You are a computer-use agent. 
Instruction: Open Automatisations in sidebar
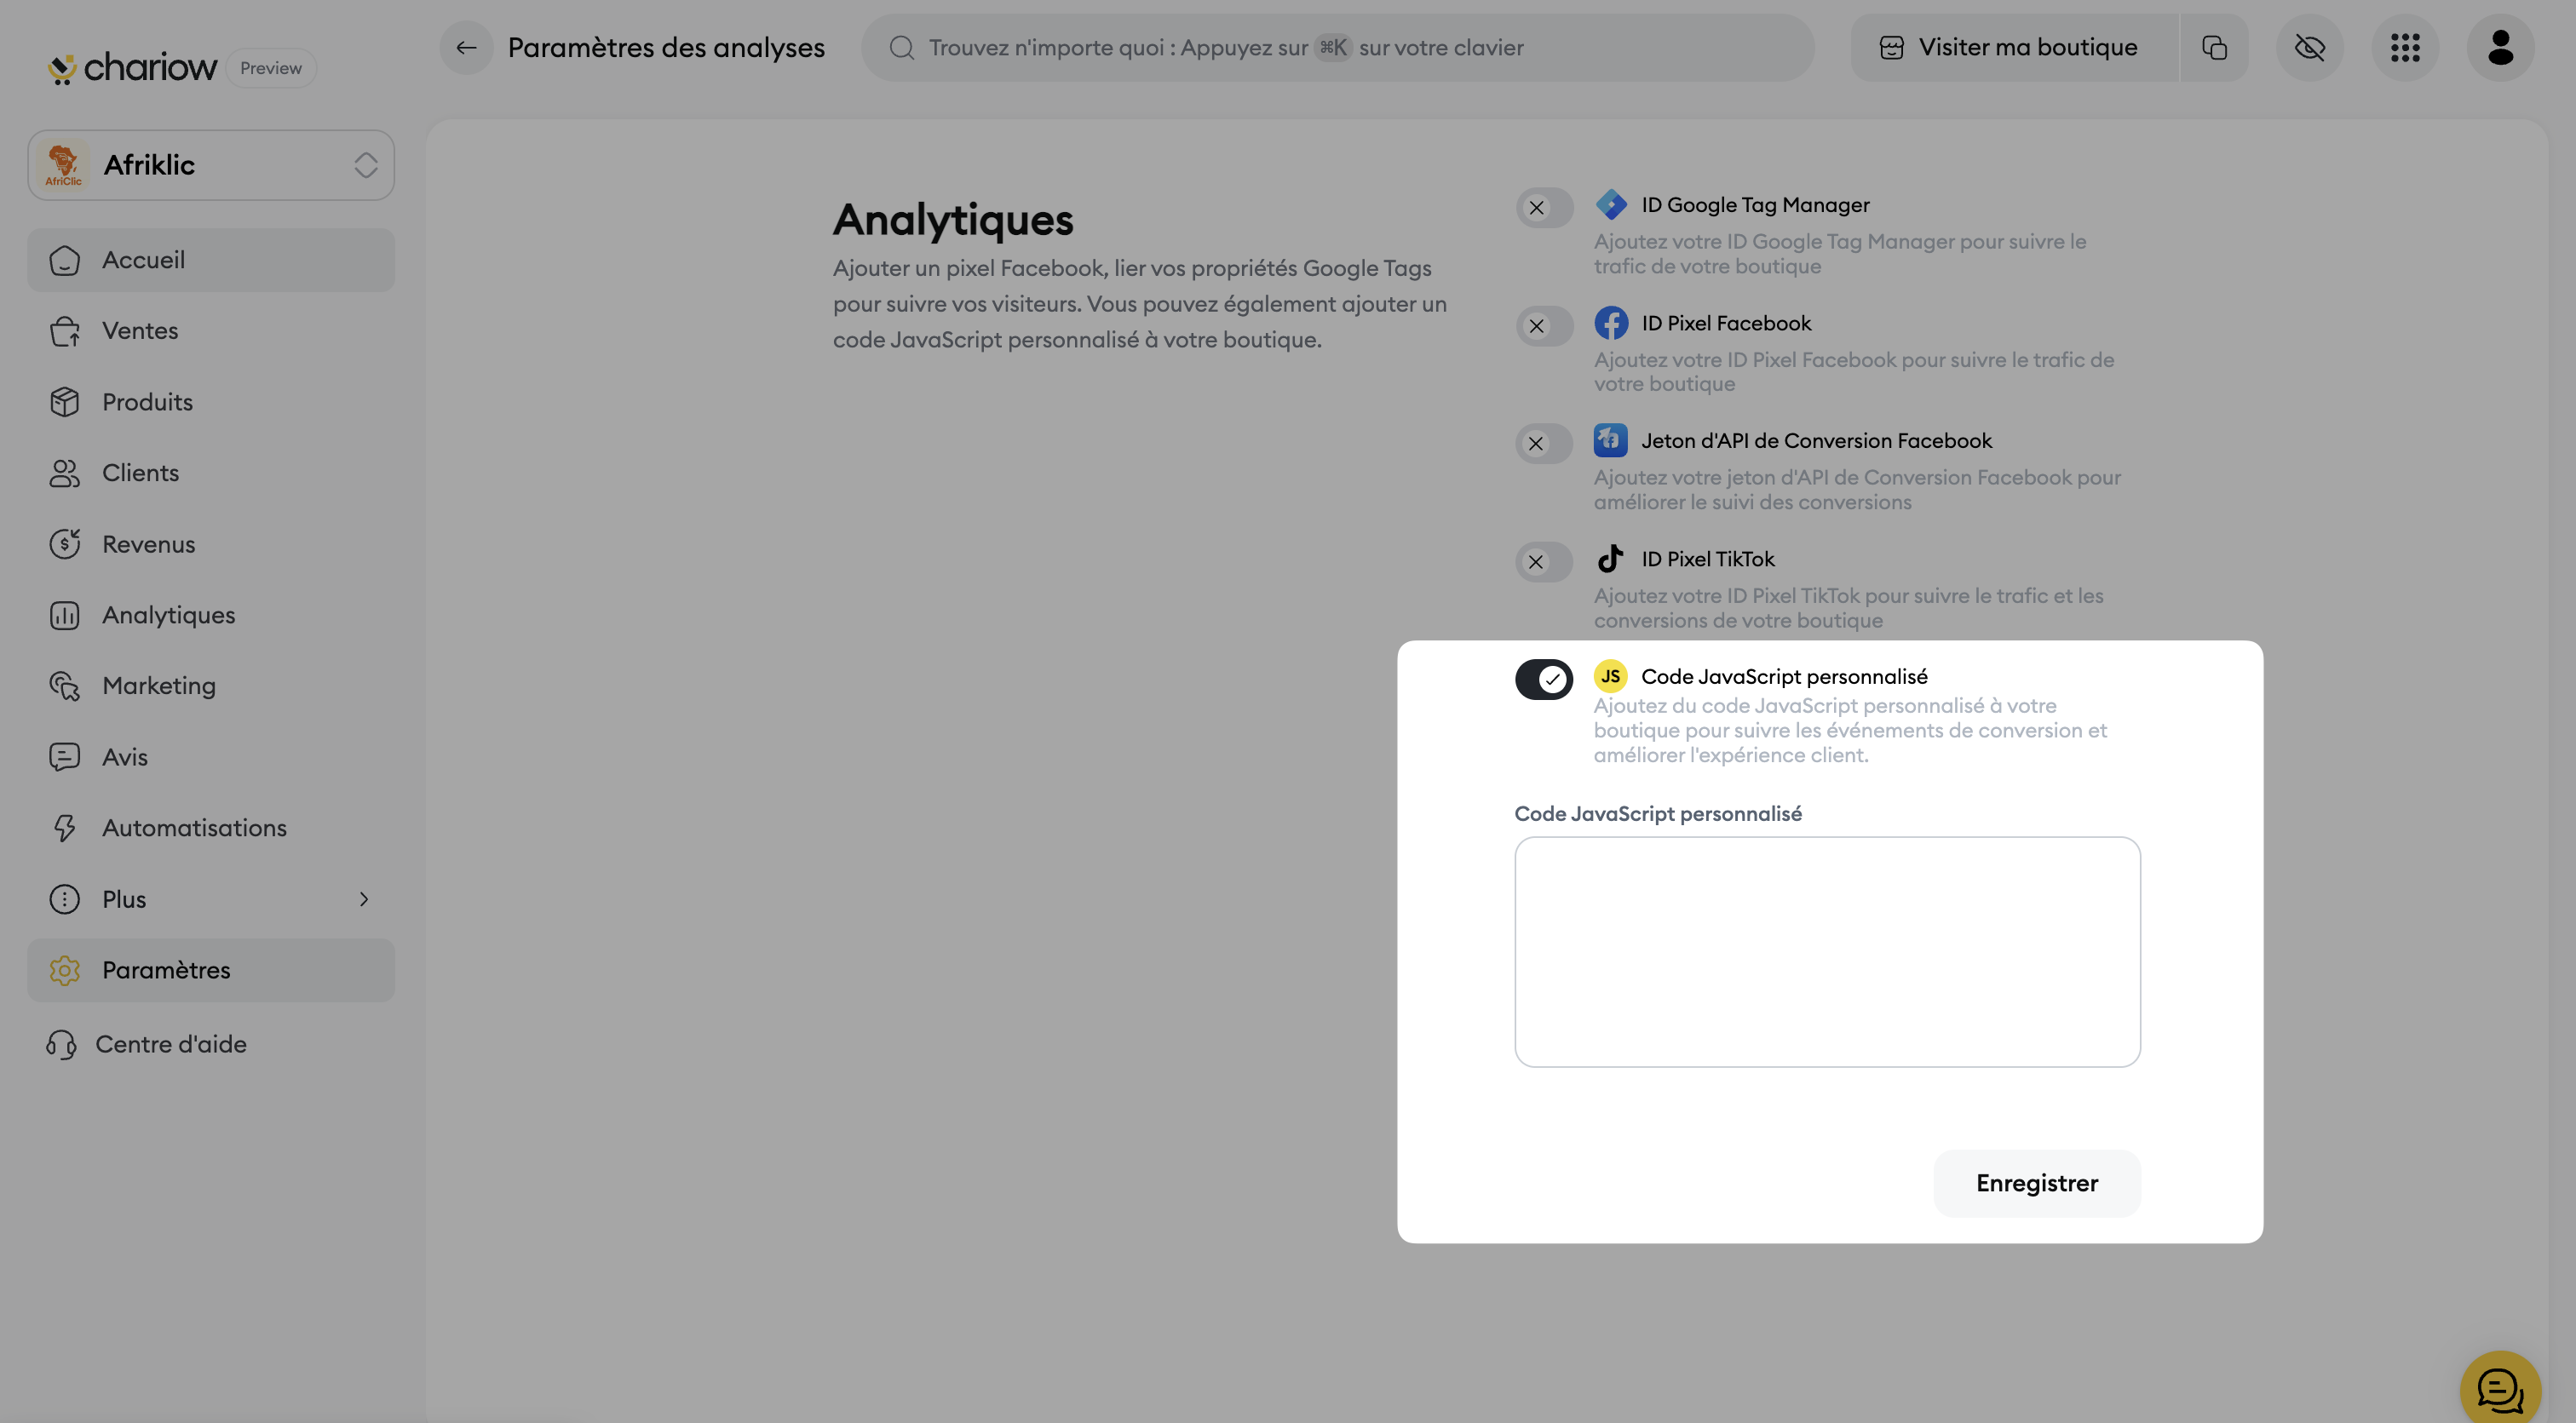pyautogui.click(x=194, y=828)
